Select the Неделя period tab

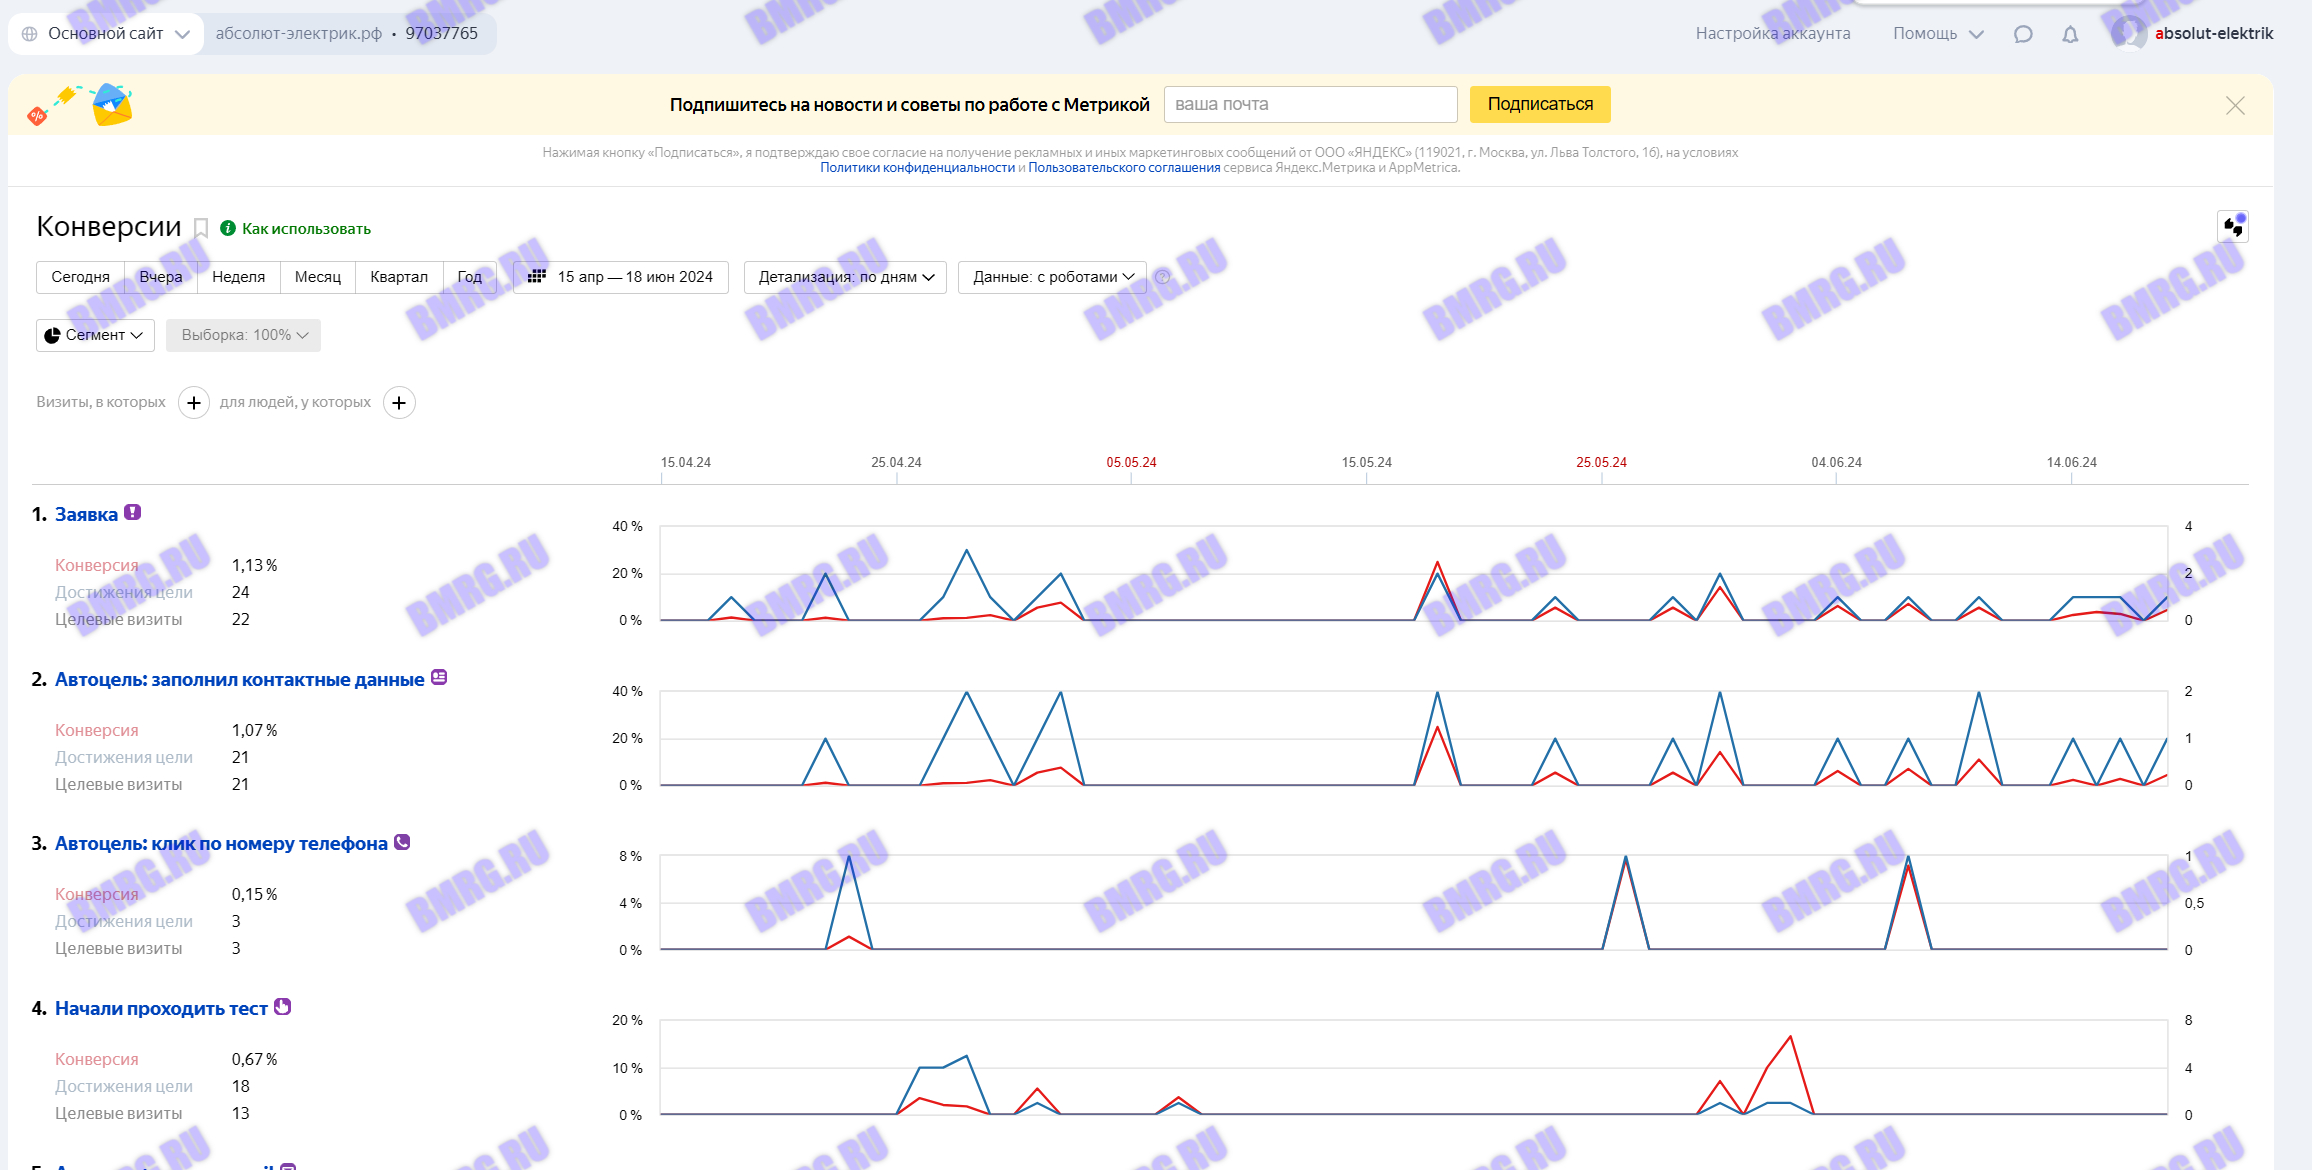point(238,277)
